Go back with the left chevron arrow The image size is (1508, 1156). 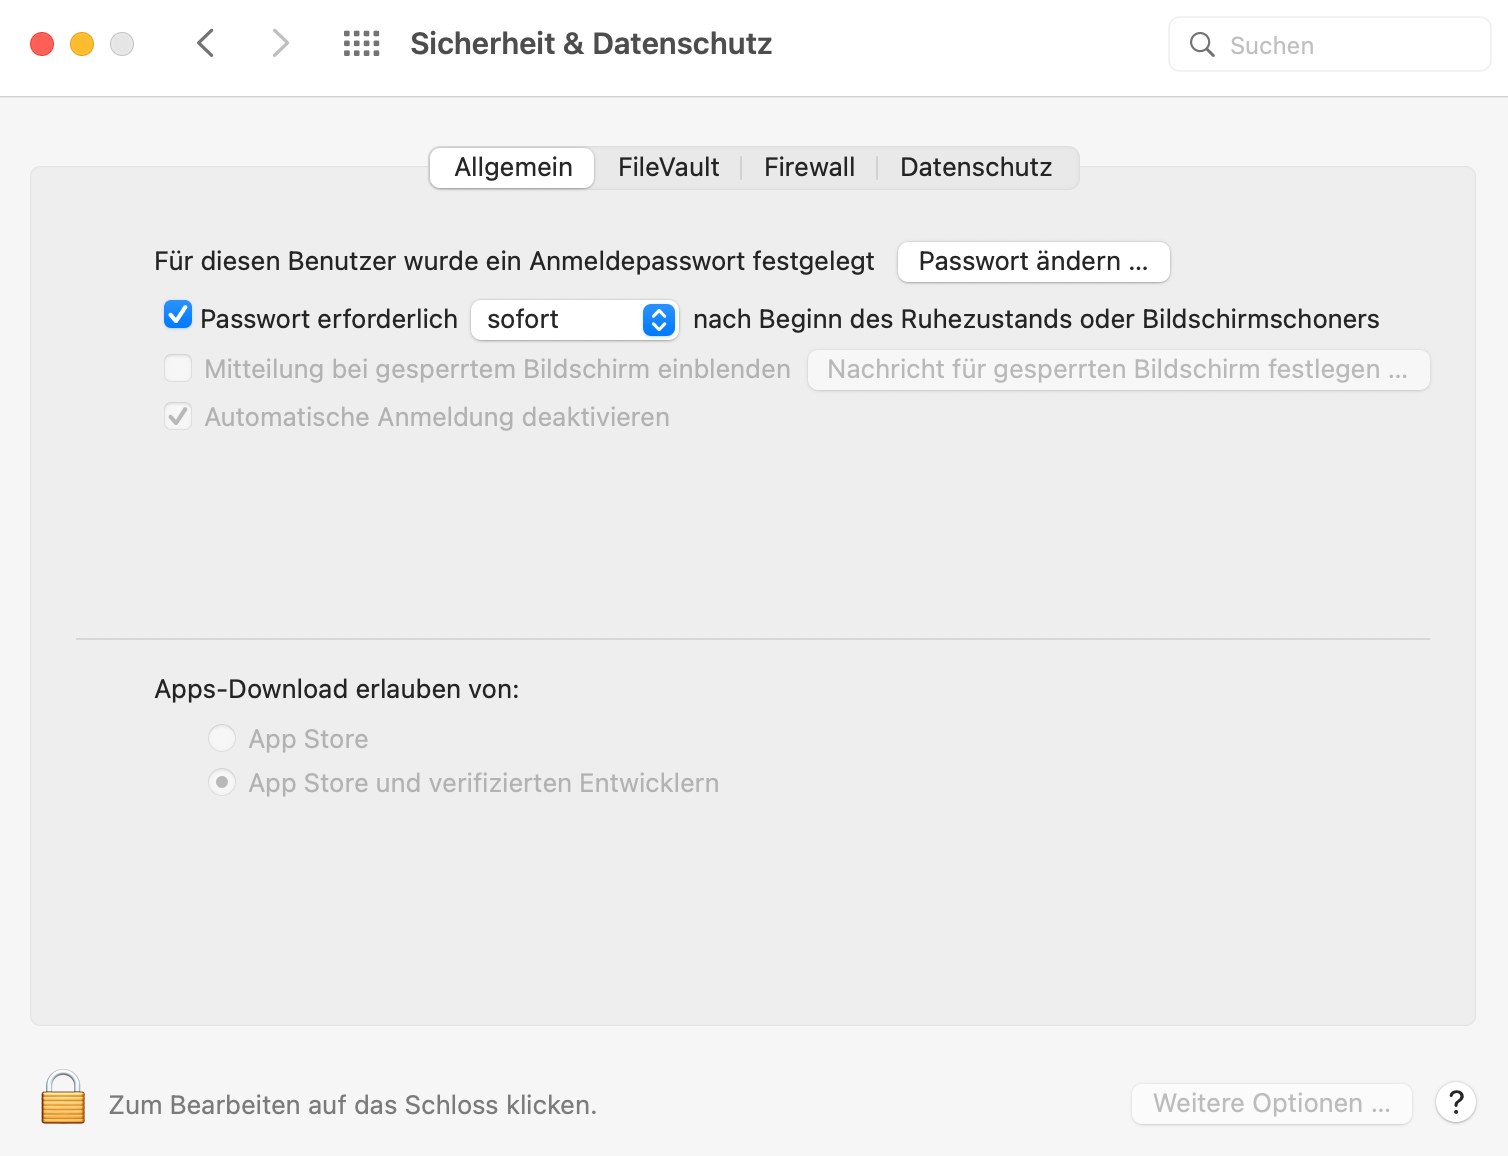pyautogui.click(x=206, y=43)
